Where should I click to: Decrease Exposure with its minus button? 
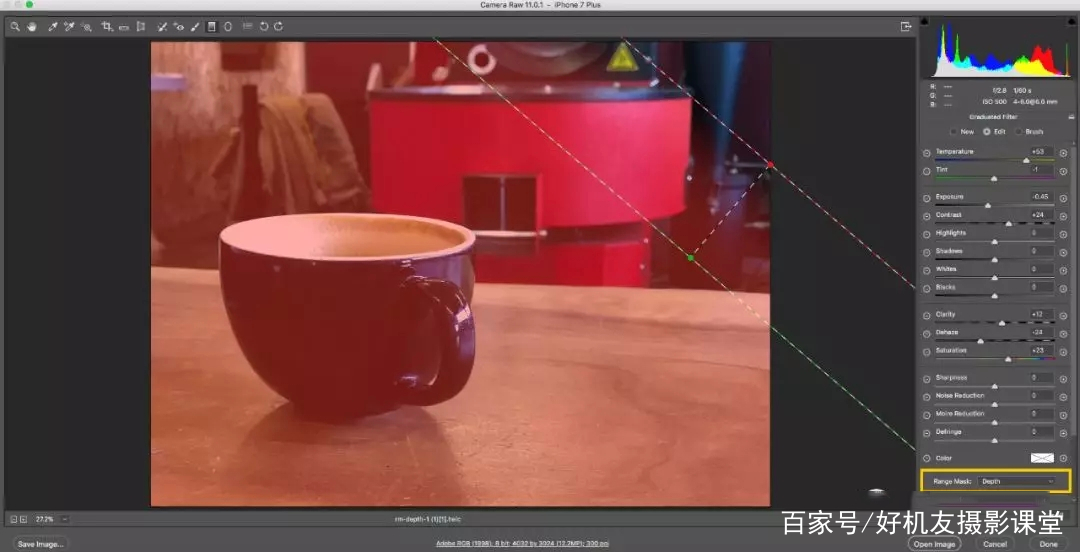[926, 198]
